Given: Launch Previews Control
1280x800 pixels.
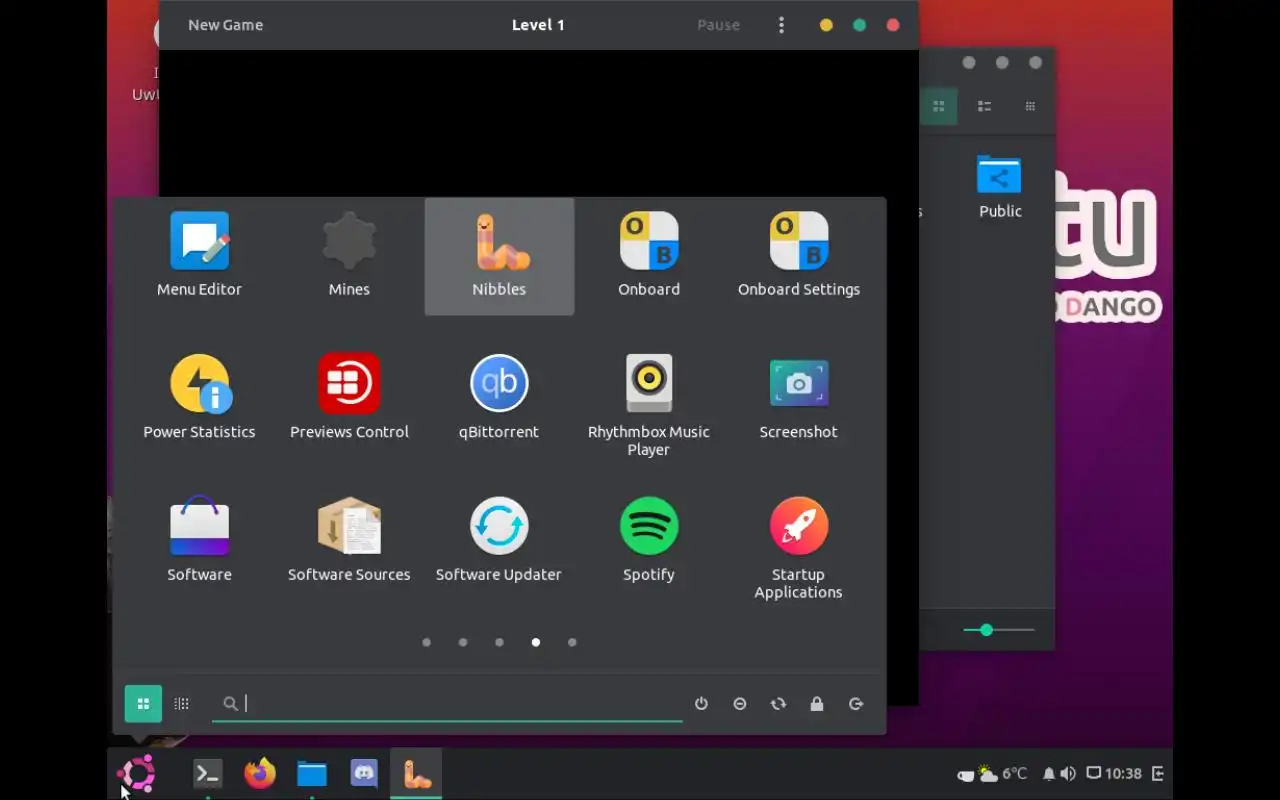Looking at the screenshot, I should [349, 397].
